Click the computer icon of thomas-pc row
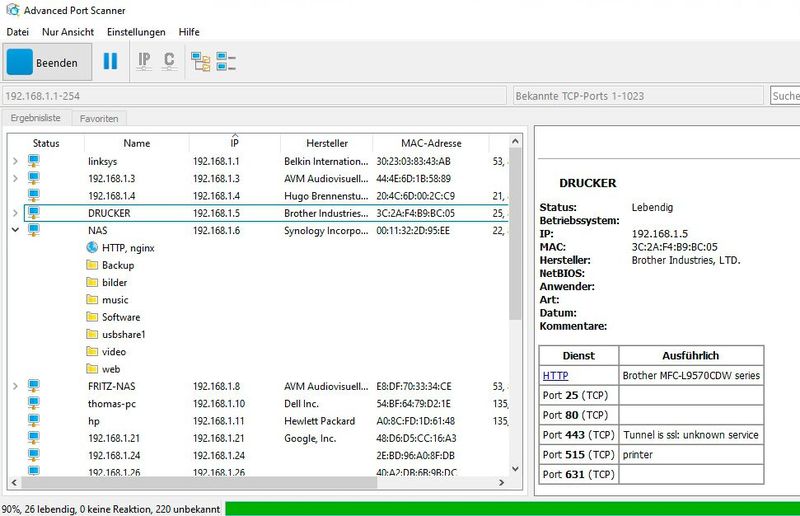The height and width of the screenshot is (516, 800). (x=34, y=403)
